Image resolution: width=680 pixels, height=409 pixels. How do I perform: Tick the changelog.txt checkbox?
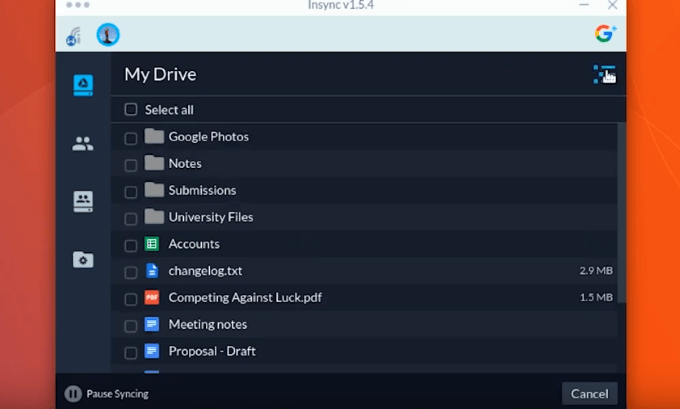tap(131, 273)
